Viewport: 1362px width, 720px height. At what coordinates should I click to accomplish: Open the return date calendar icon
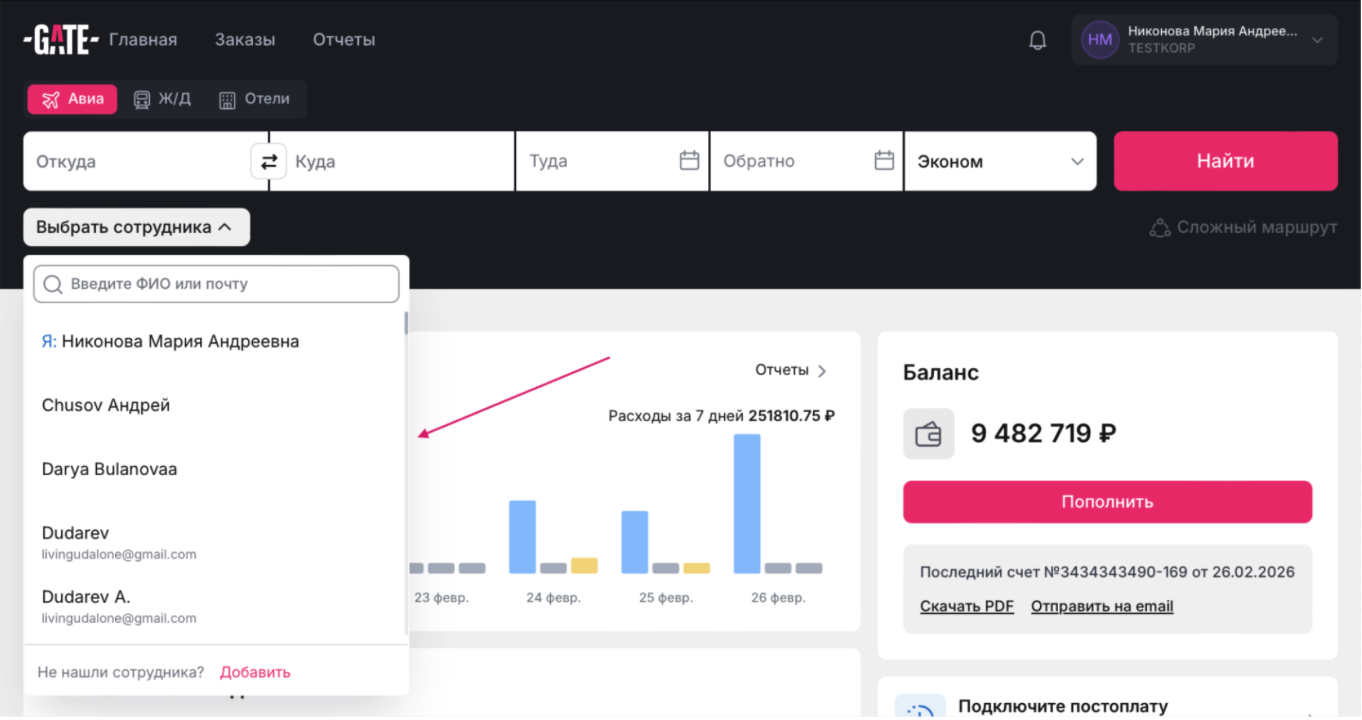tap(884, 161)
